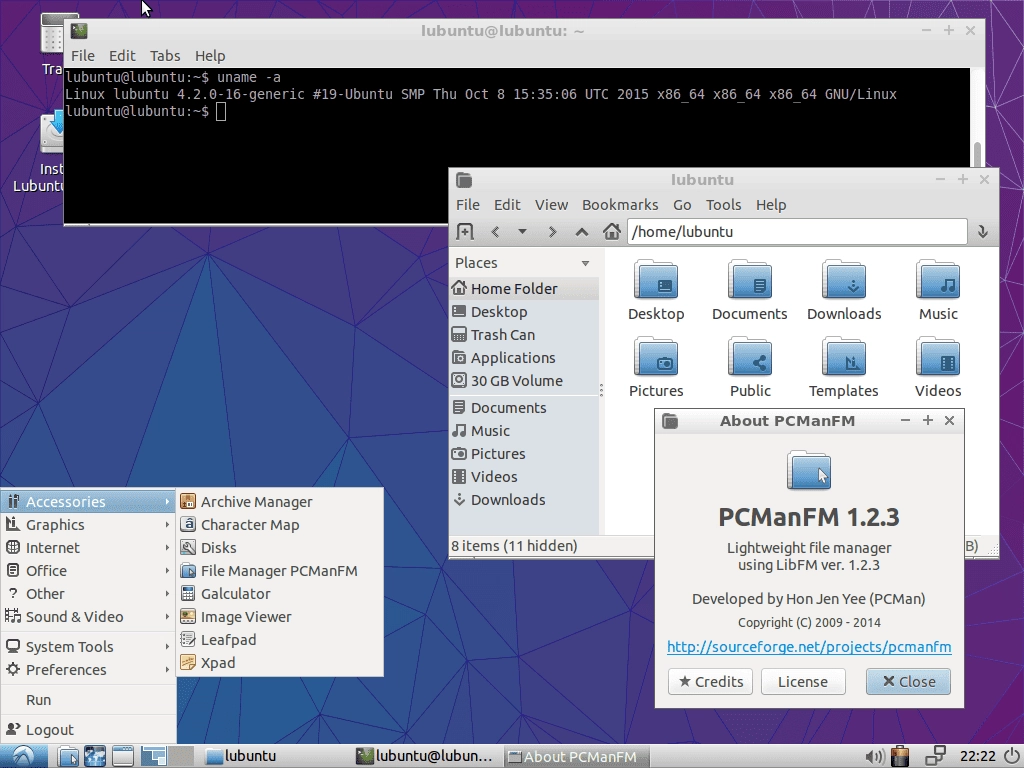Screen dimensions: 1024x768
Task: Select Videos bookmark in sidebar
Action: (524, 477)
